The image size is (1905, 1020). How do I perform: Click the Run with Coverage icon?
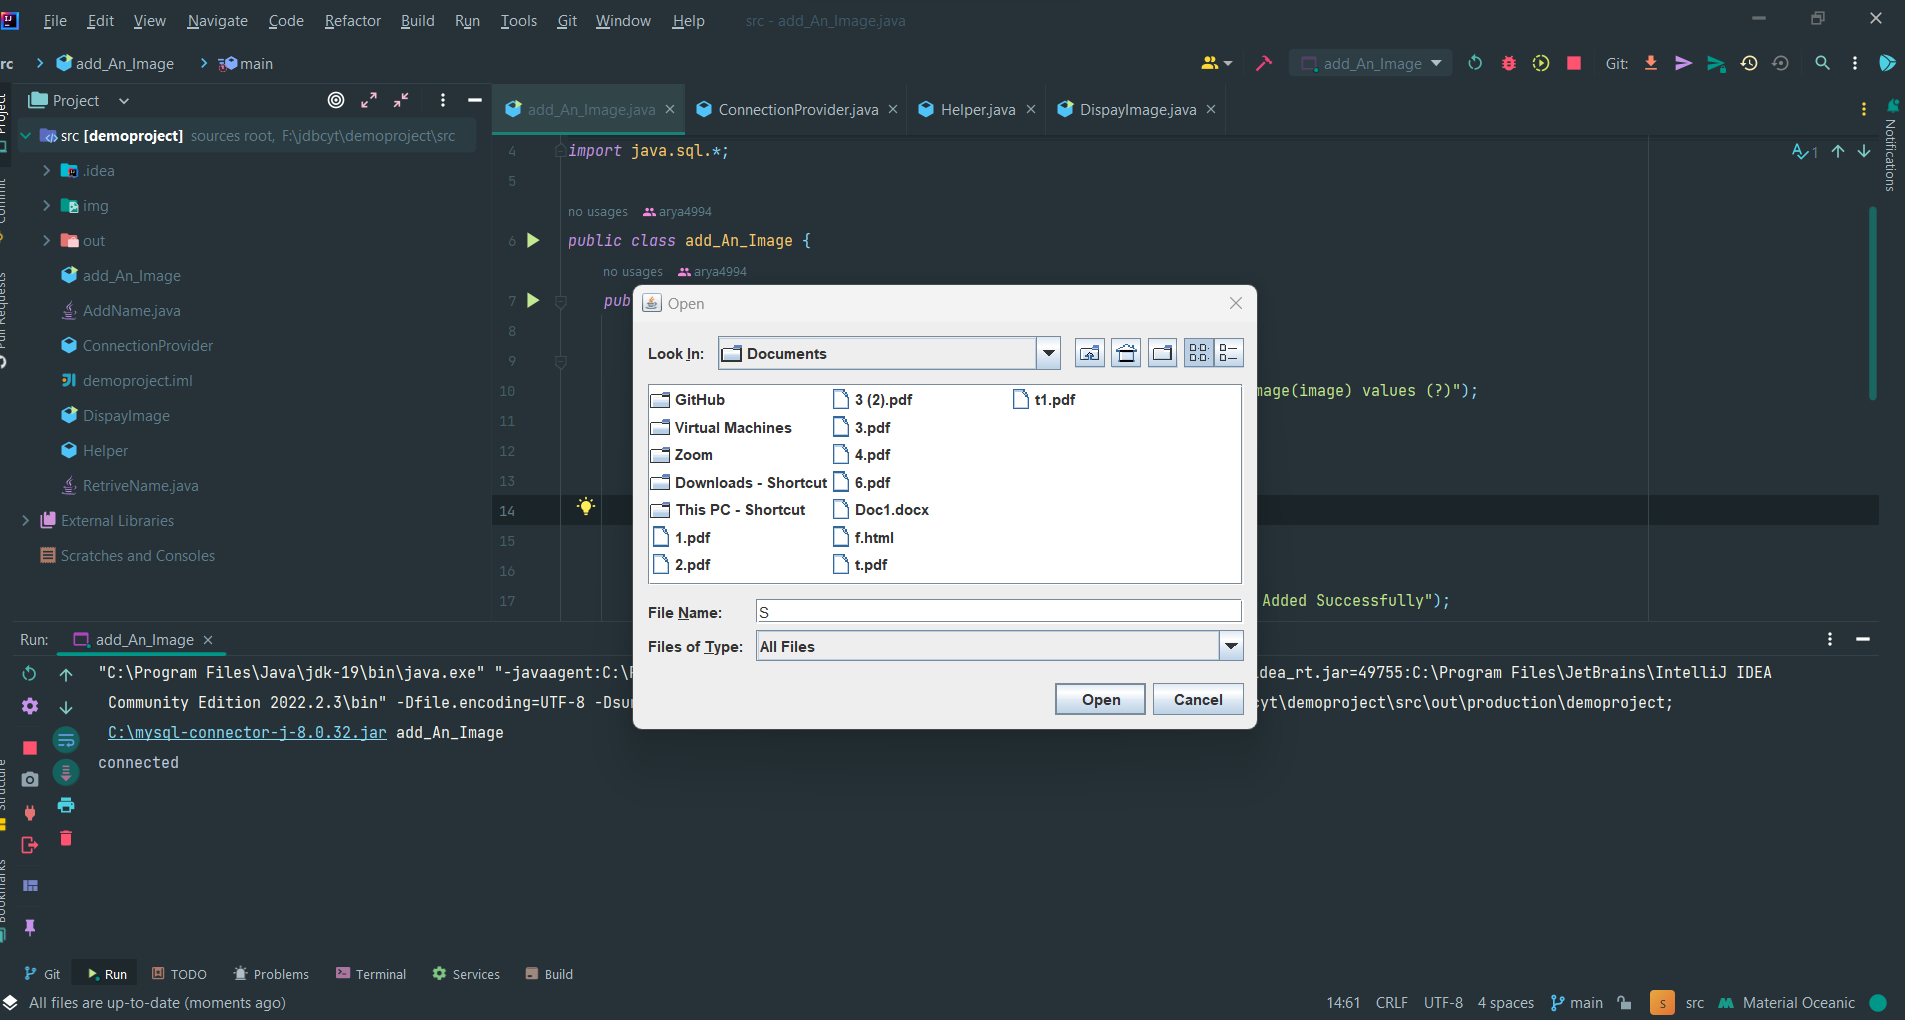pos(1541,63)
